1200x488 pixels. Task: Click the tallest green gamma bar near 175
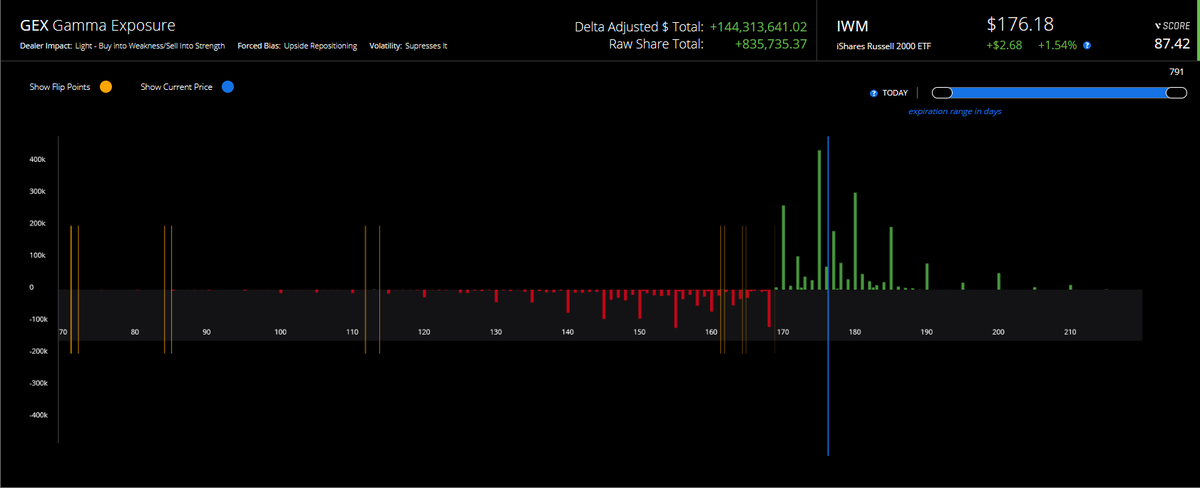tap(819, 220)
